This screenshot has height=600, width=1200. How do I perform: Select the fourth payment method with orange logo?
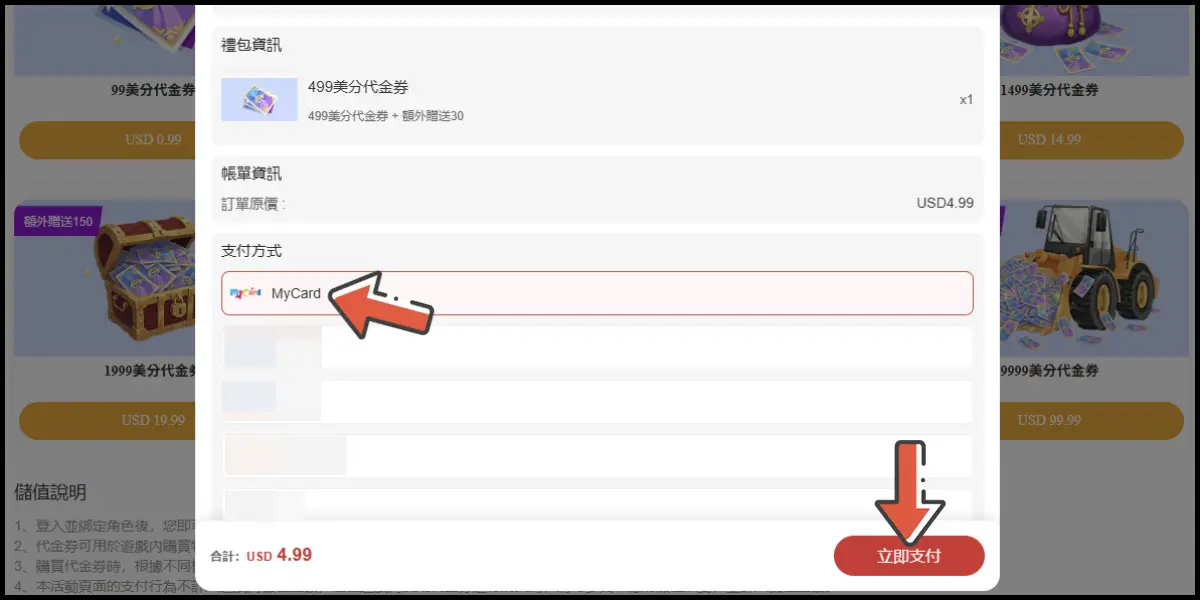(597, 456)
